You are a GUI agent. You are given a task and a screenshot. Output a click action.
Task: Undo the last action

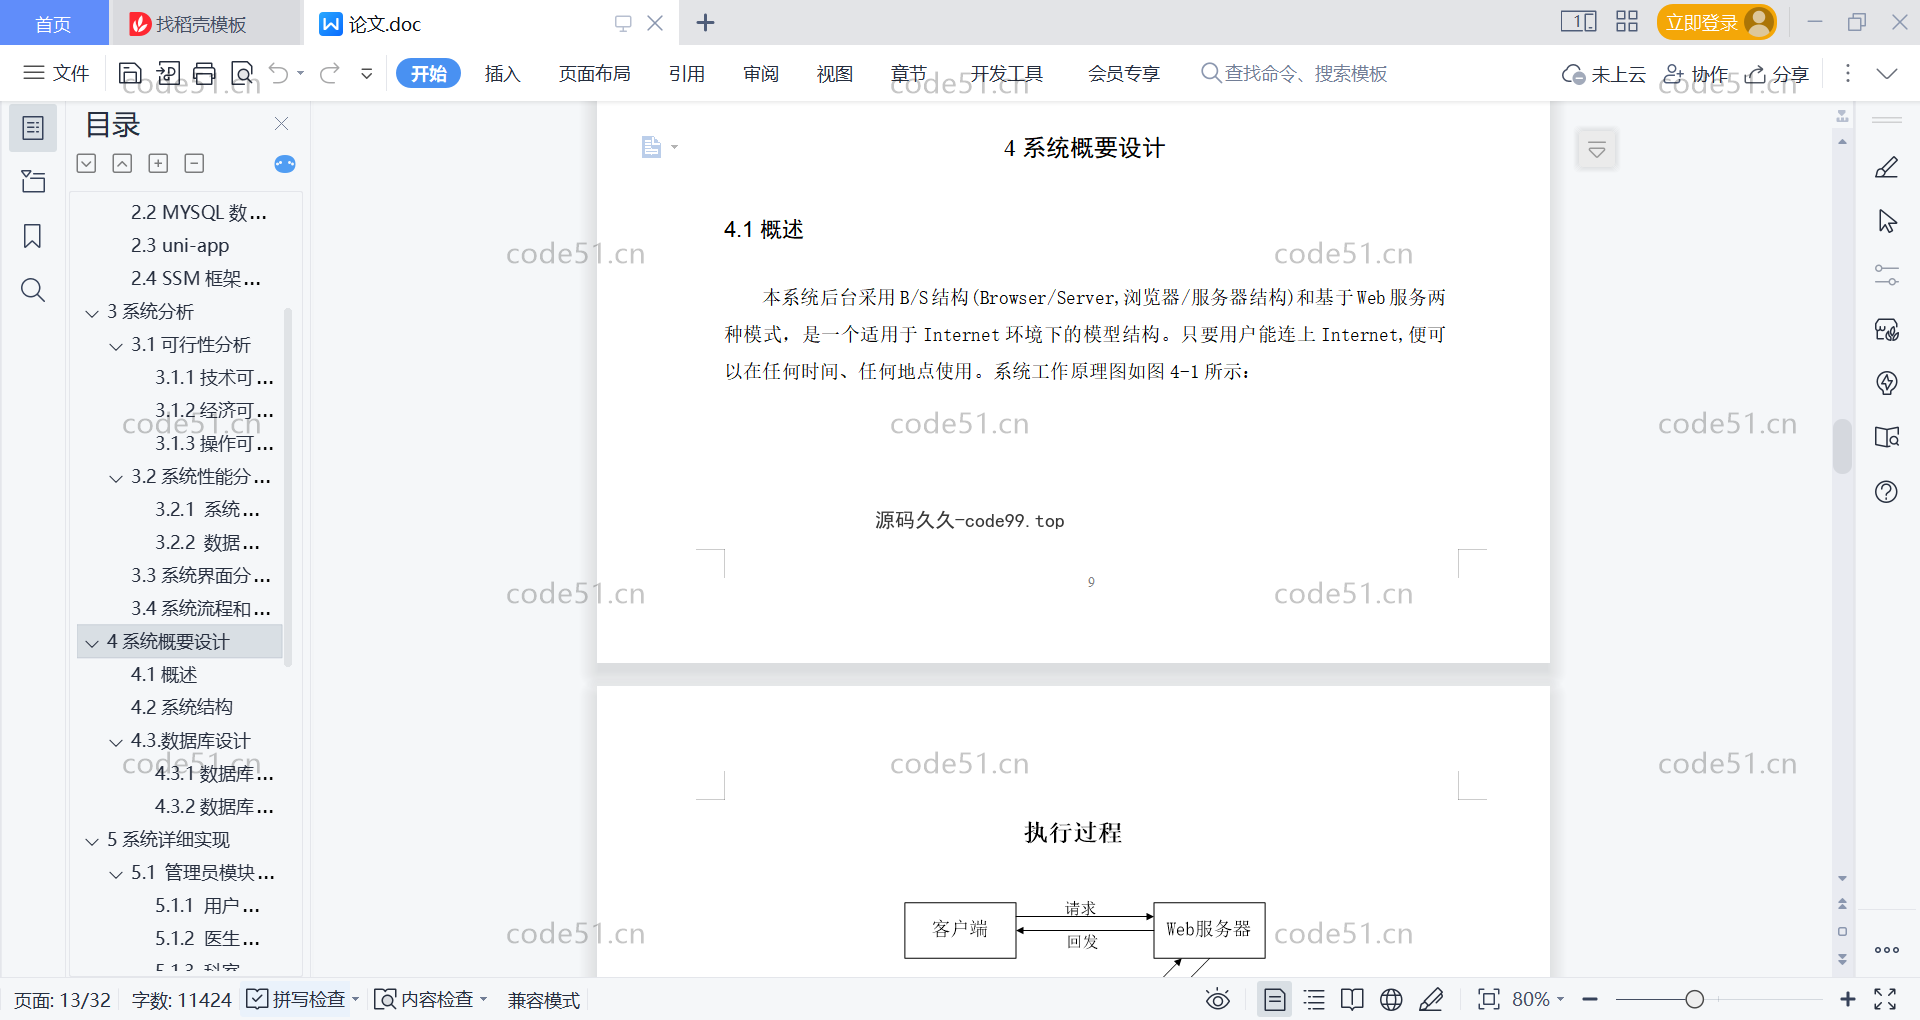(x=279, y=73)
